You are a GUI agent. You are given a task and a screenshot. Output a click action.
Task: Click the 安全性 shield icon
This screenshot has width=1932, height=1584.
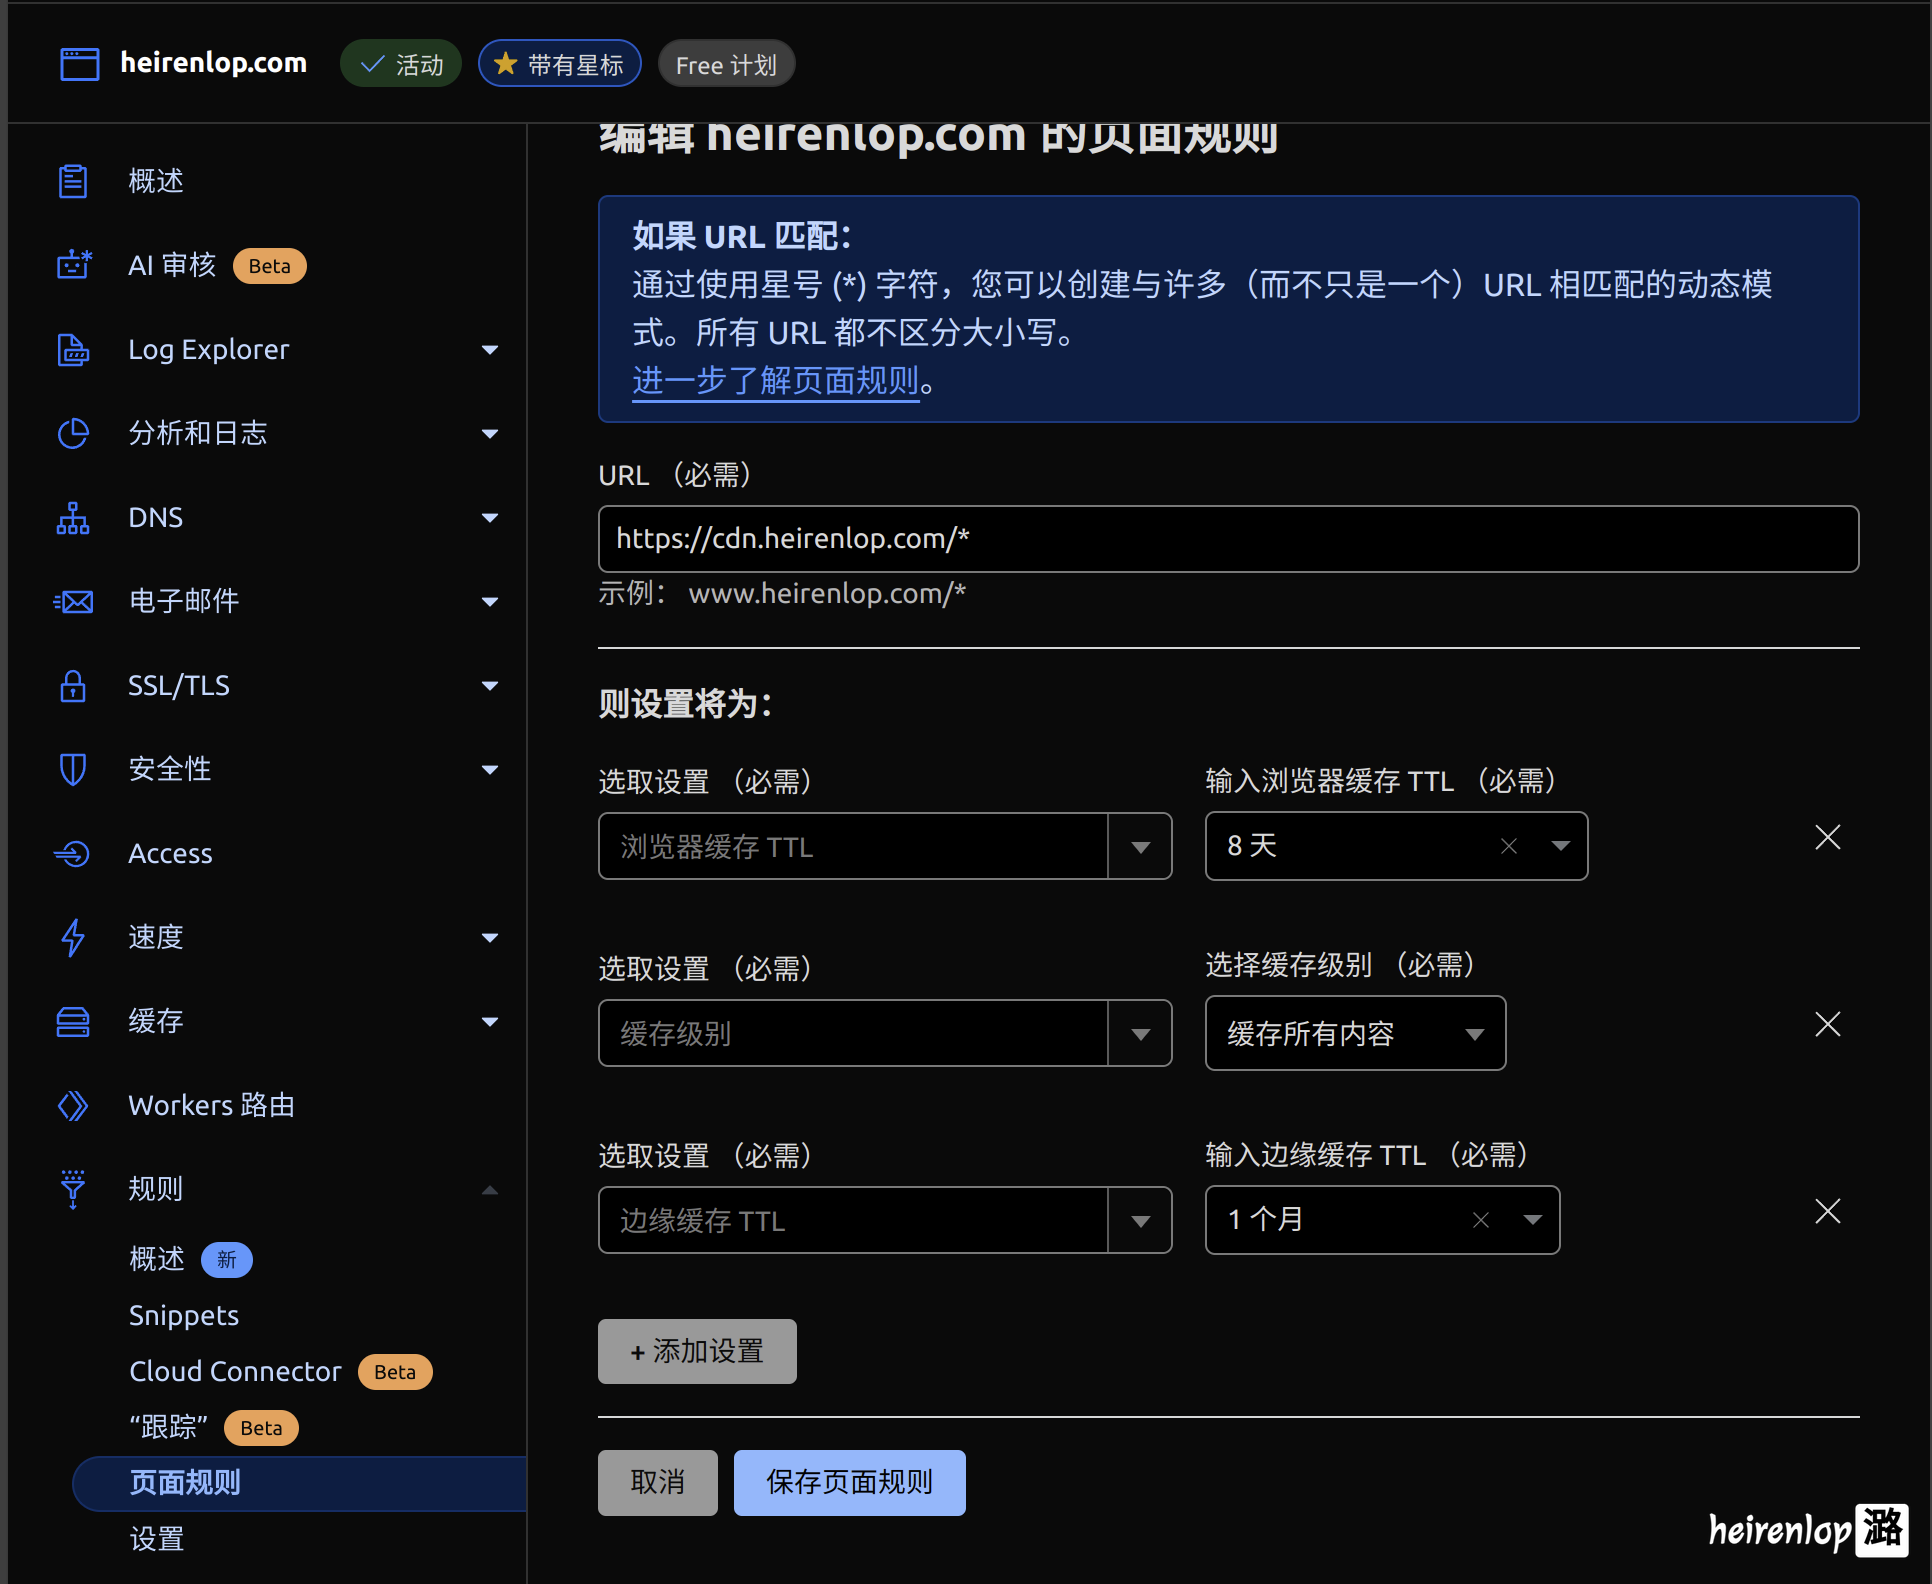[x=73, y=769]
